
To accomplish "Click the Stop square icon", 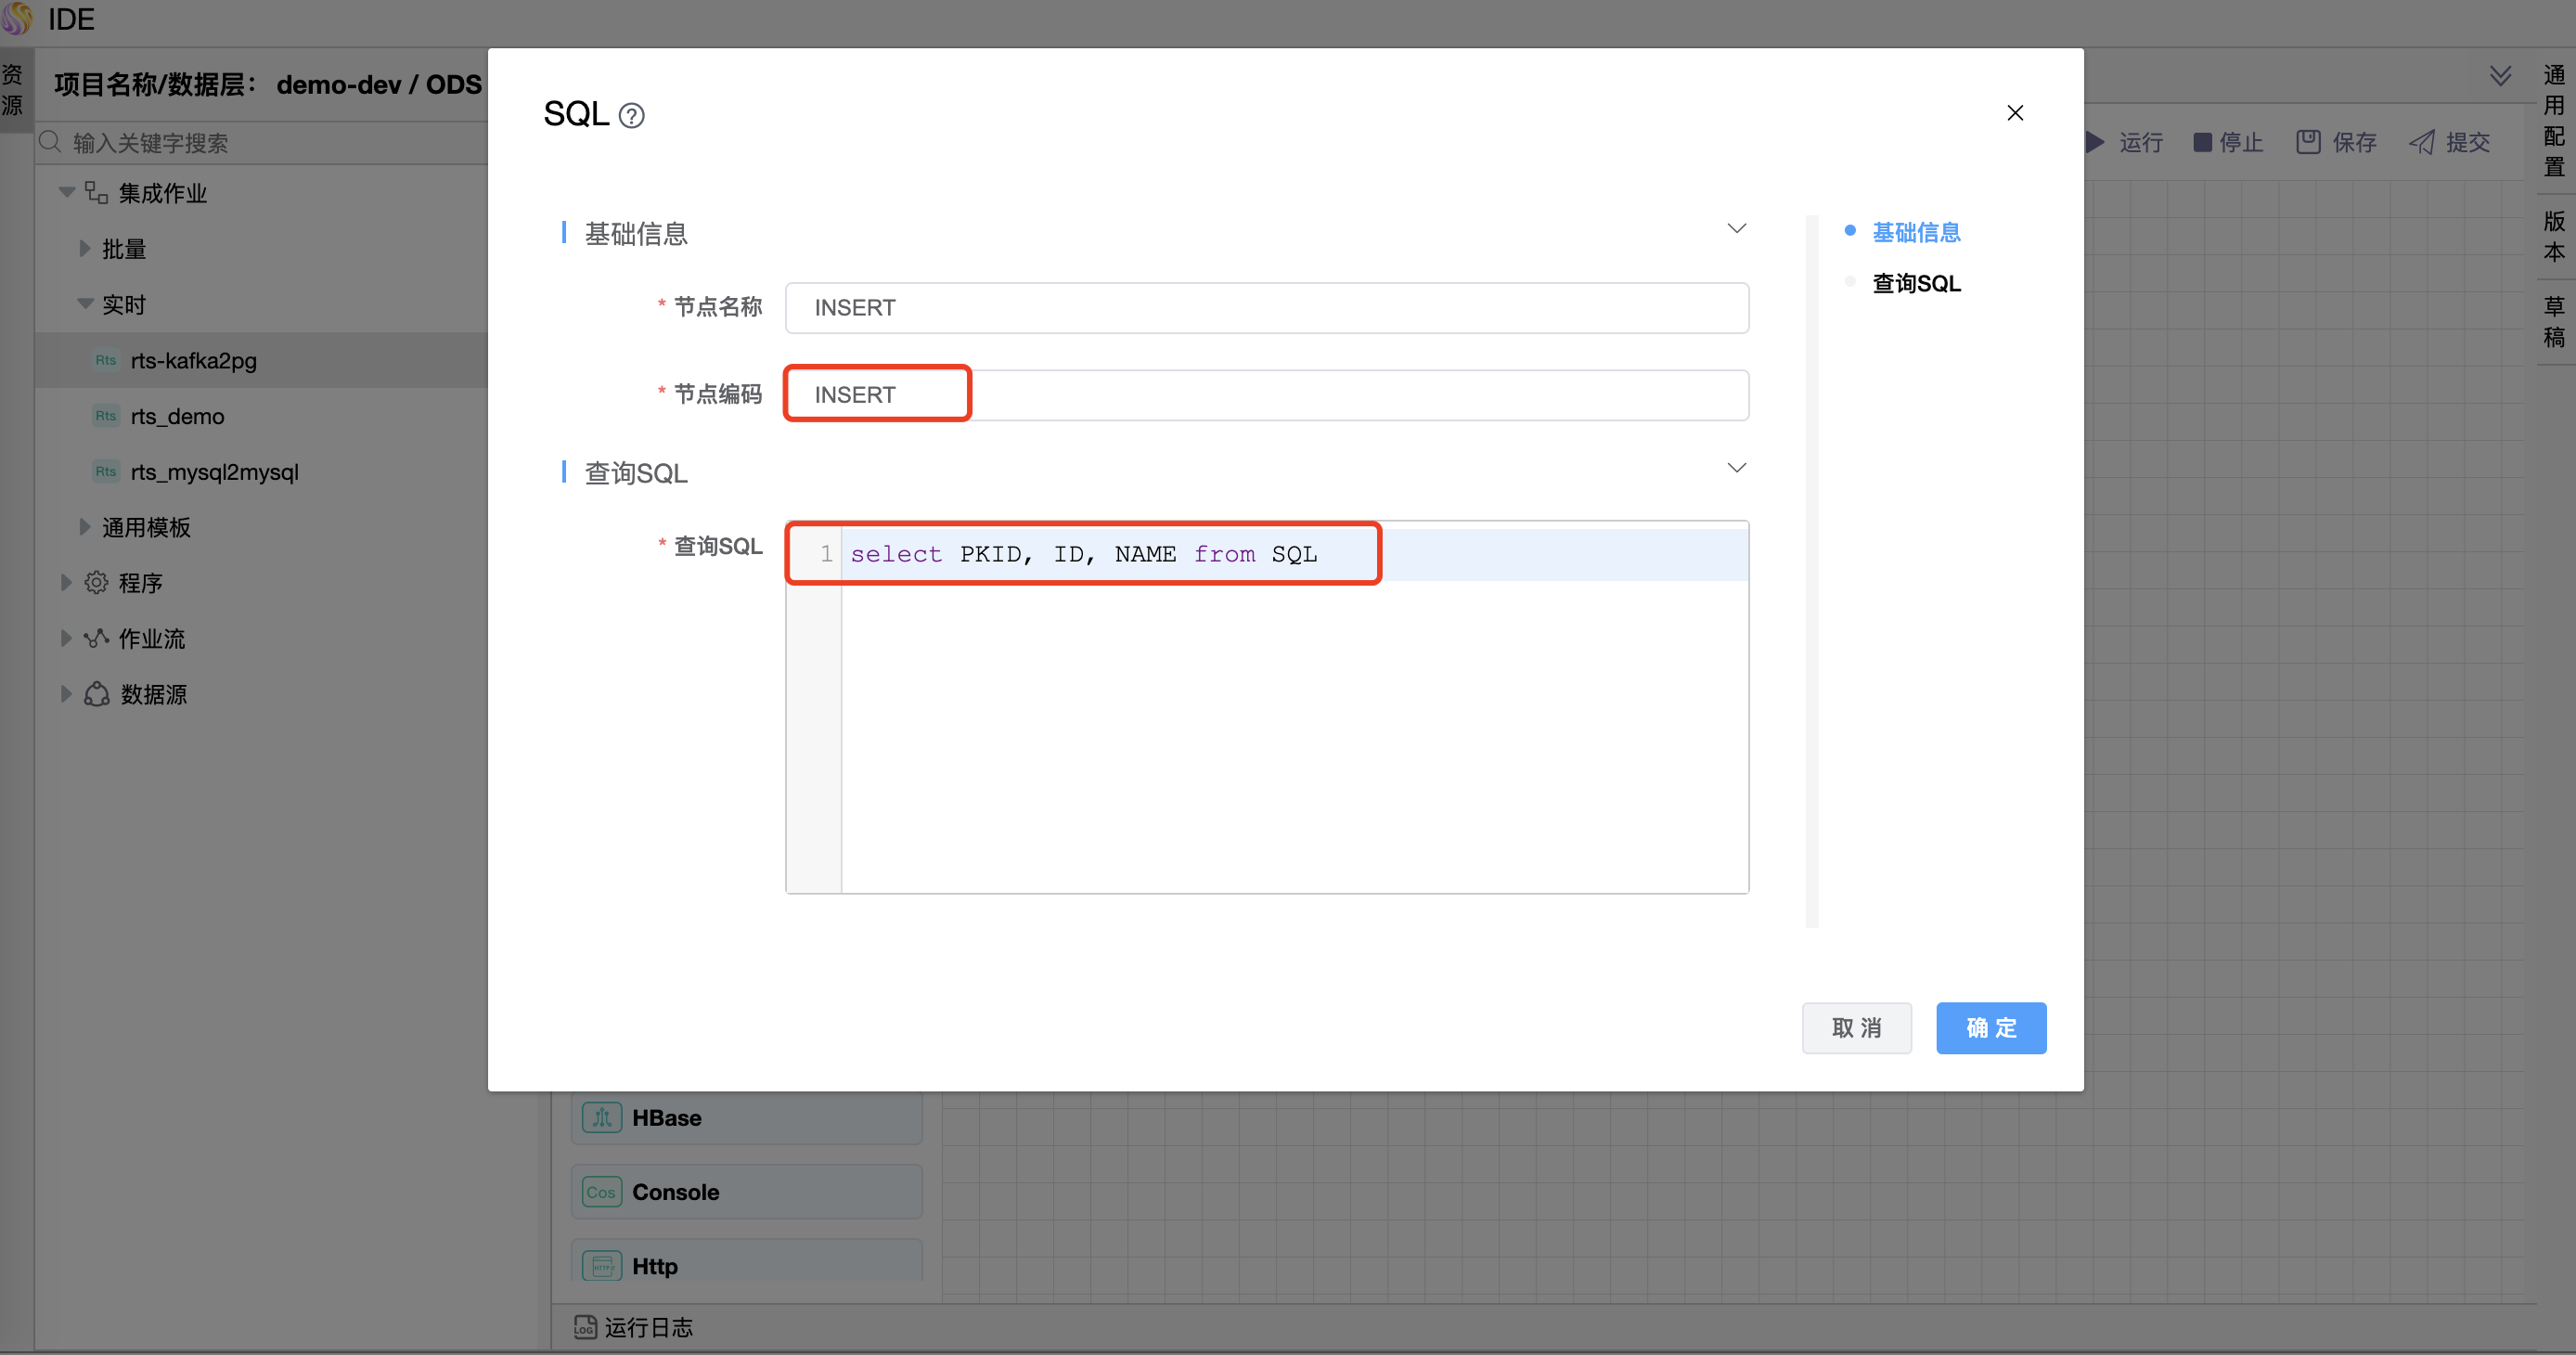I will click(x=2202, y=142).
